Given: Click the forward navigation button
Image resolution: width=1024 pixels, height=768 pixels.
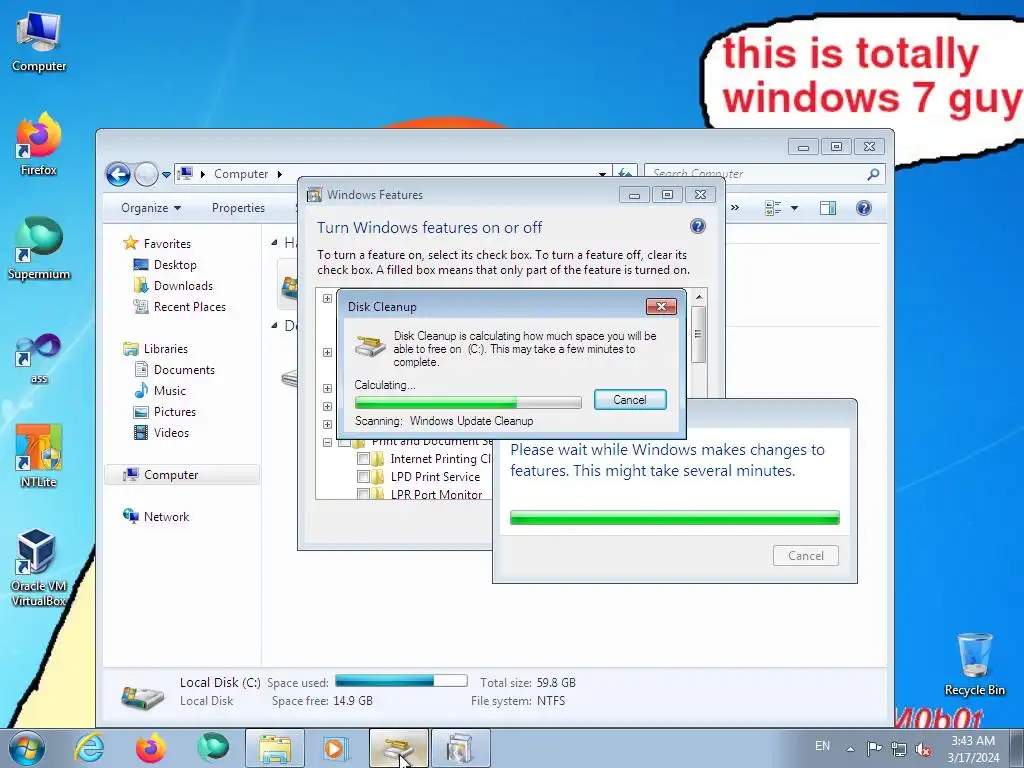Looking at the screenshot, I should coord(146,174).
